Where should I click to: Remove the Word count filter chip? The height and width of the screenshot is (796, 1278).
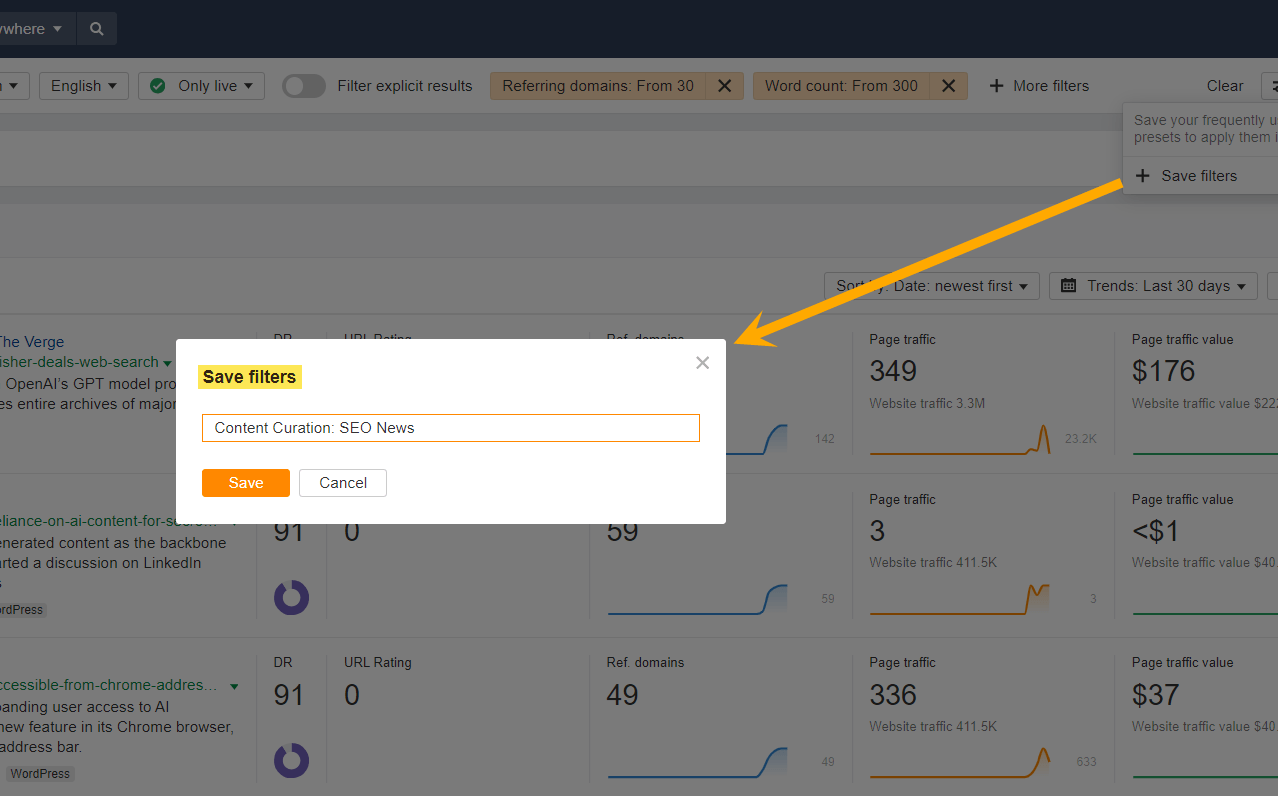coord(948,86)
